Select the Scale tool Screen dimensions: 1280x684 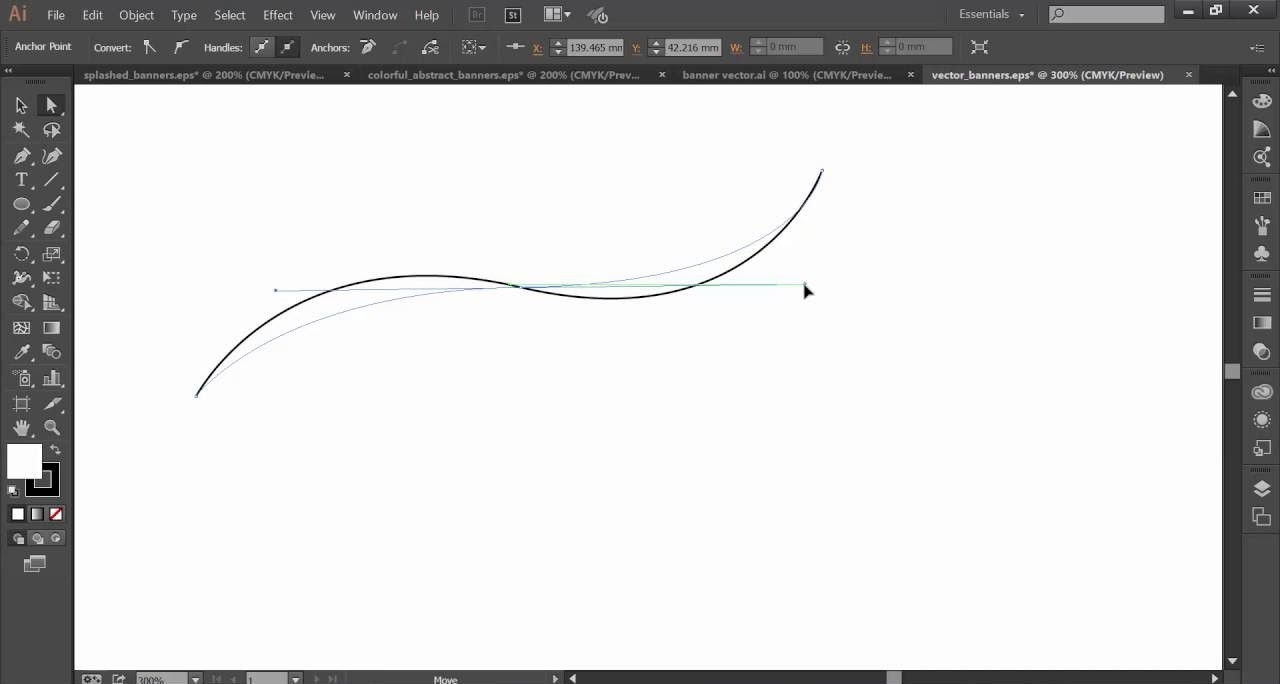52,254
